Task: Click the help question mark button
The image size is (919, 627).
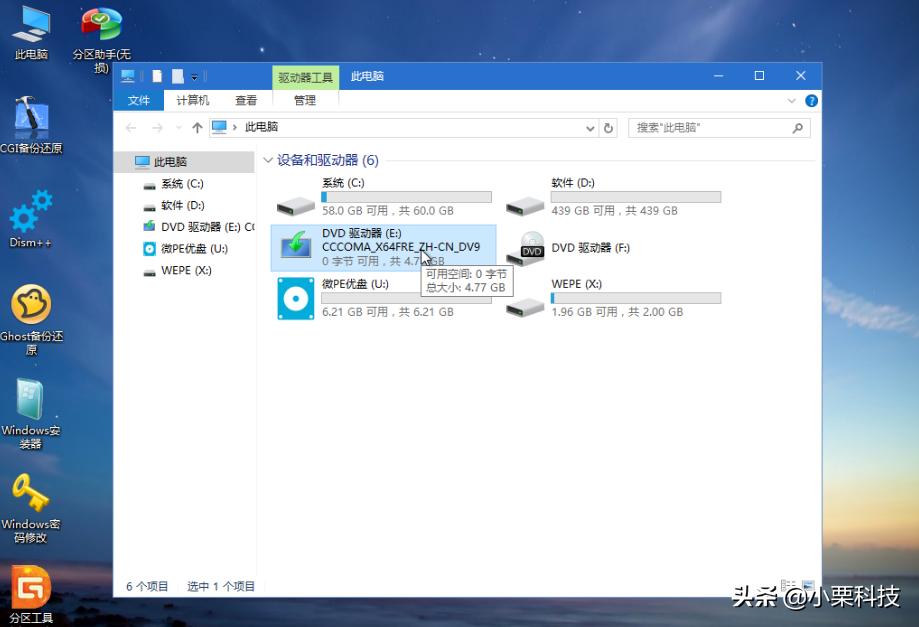Action: click(812, 100)
